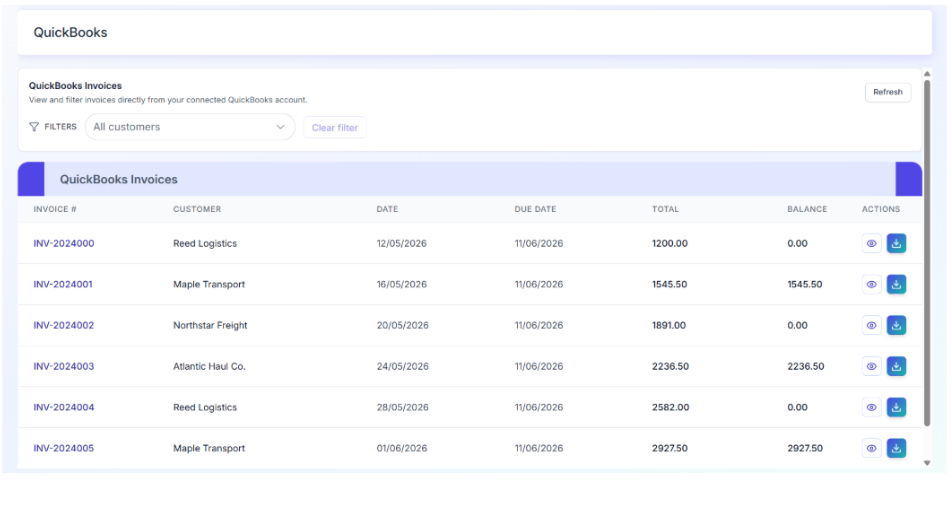Open the All customers dropdown
The height and width of the screenshot is (508, 952).
coord(190,127)
